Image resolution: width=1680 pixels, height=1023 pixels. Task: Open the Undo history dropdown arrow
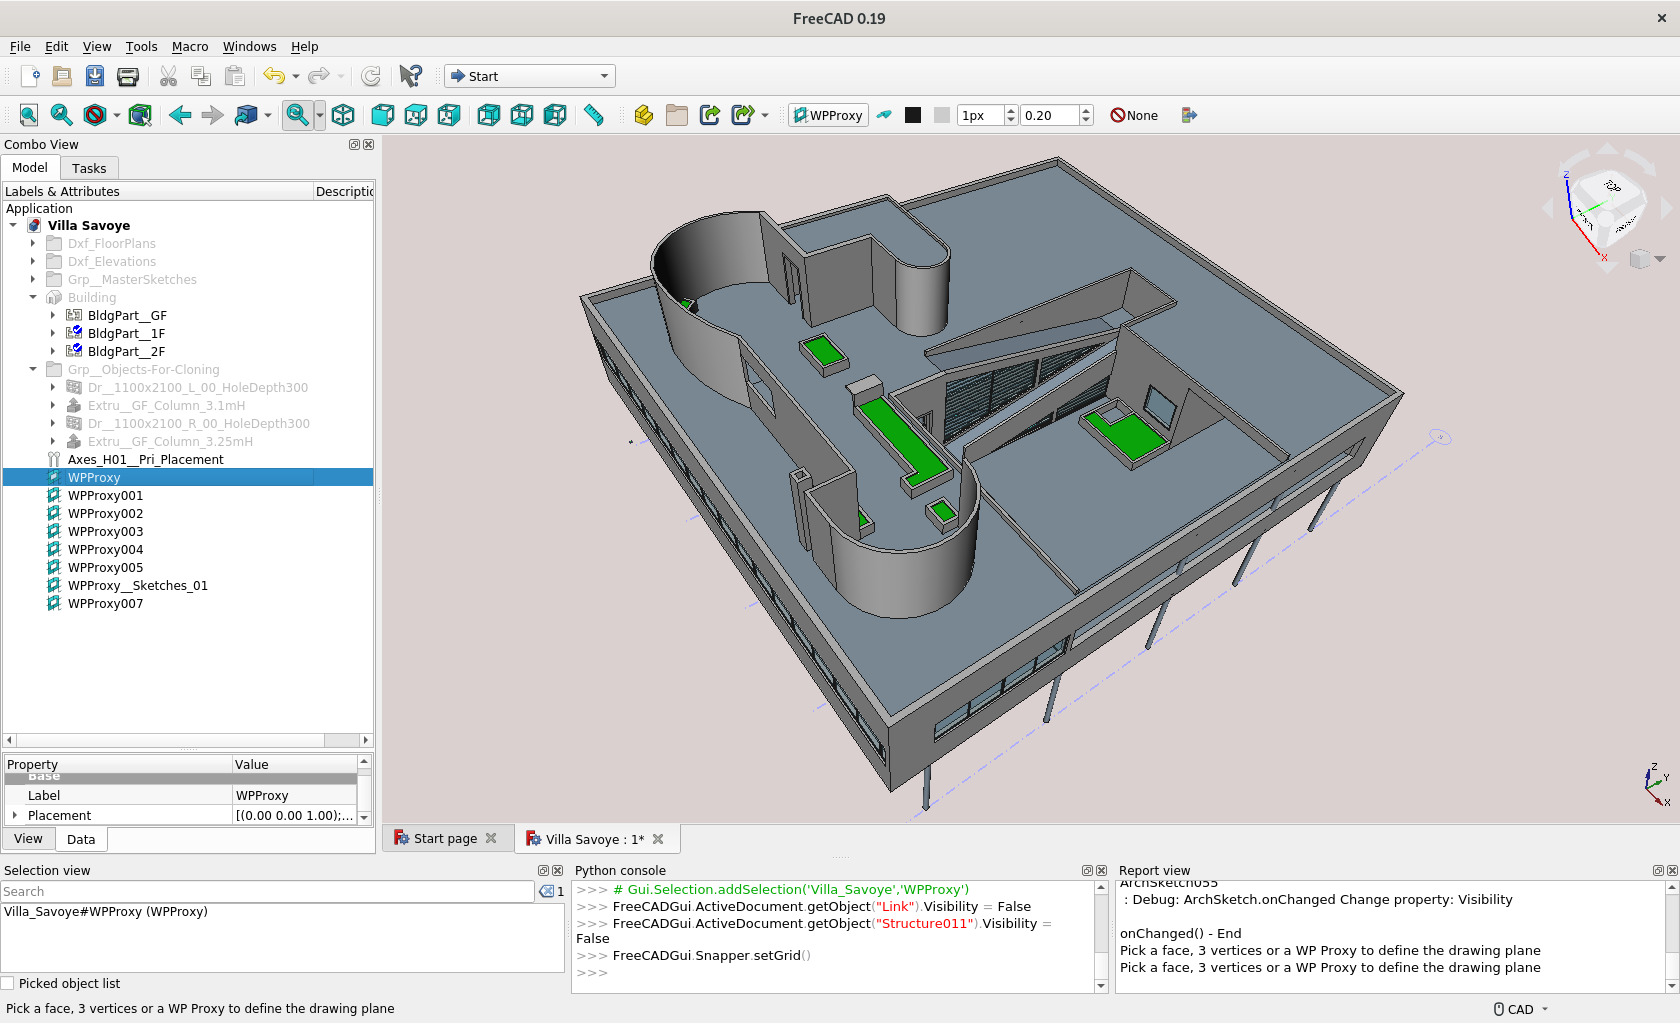click(296, 76)
